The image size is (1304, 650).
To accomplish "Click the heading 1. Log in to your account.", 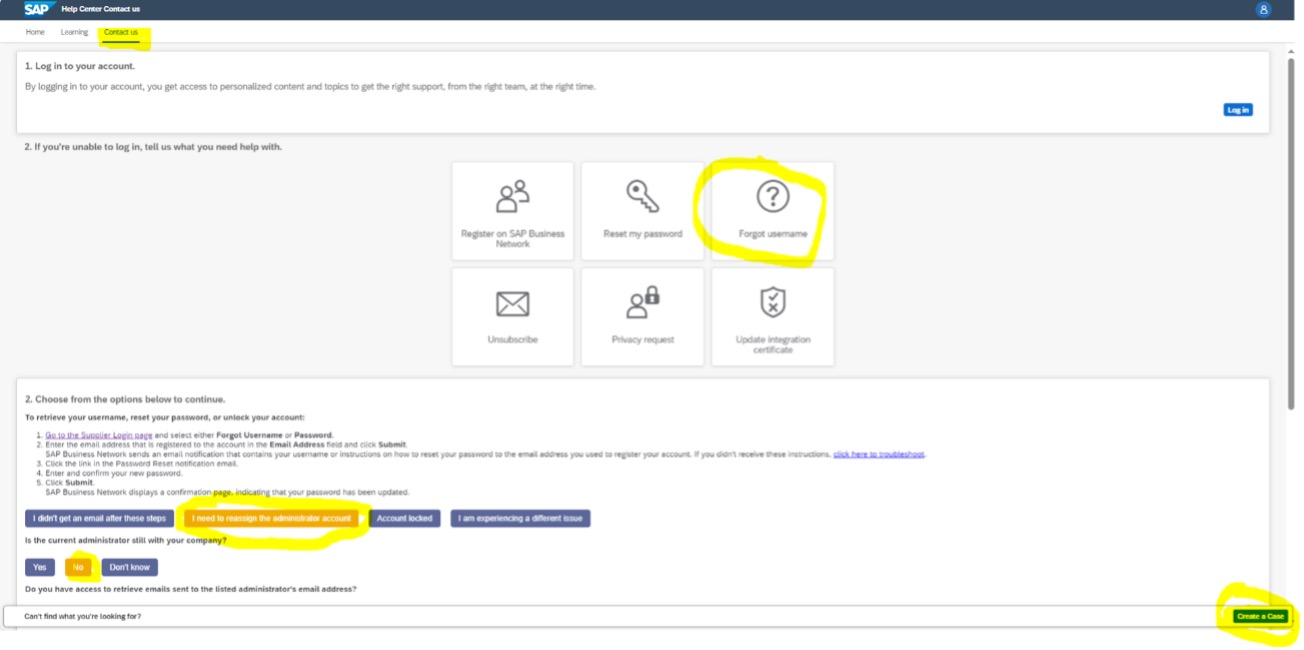I will 80,66.
